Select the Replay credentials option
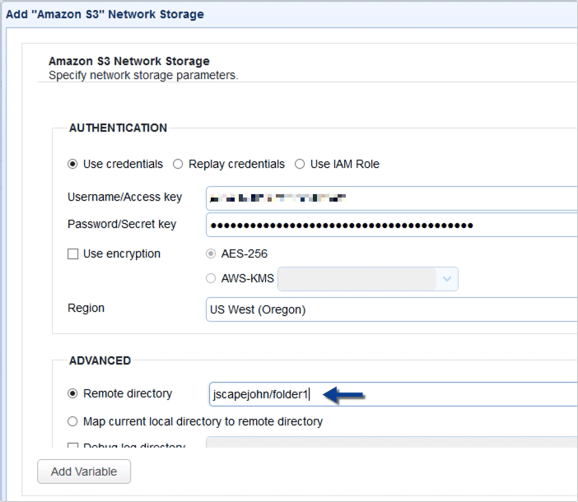The image size is (578, 502). click(x=178, y=164)
